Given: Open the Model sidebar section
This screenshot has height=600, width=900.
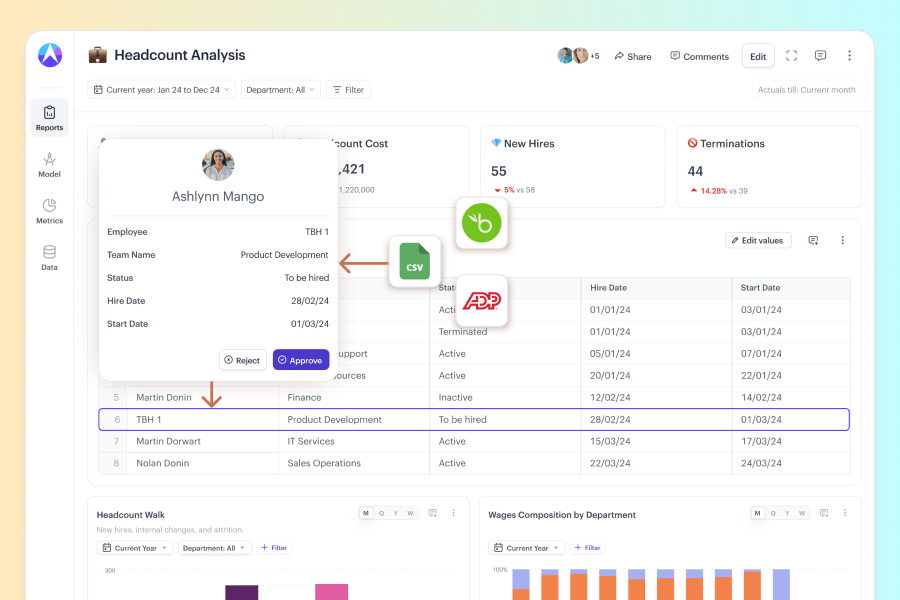Looking at the screenshot, I should (49, 164).
